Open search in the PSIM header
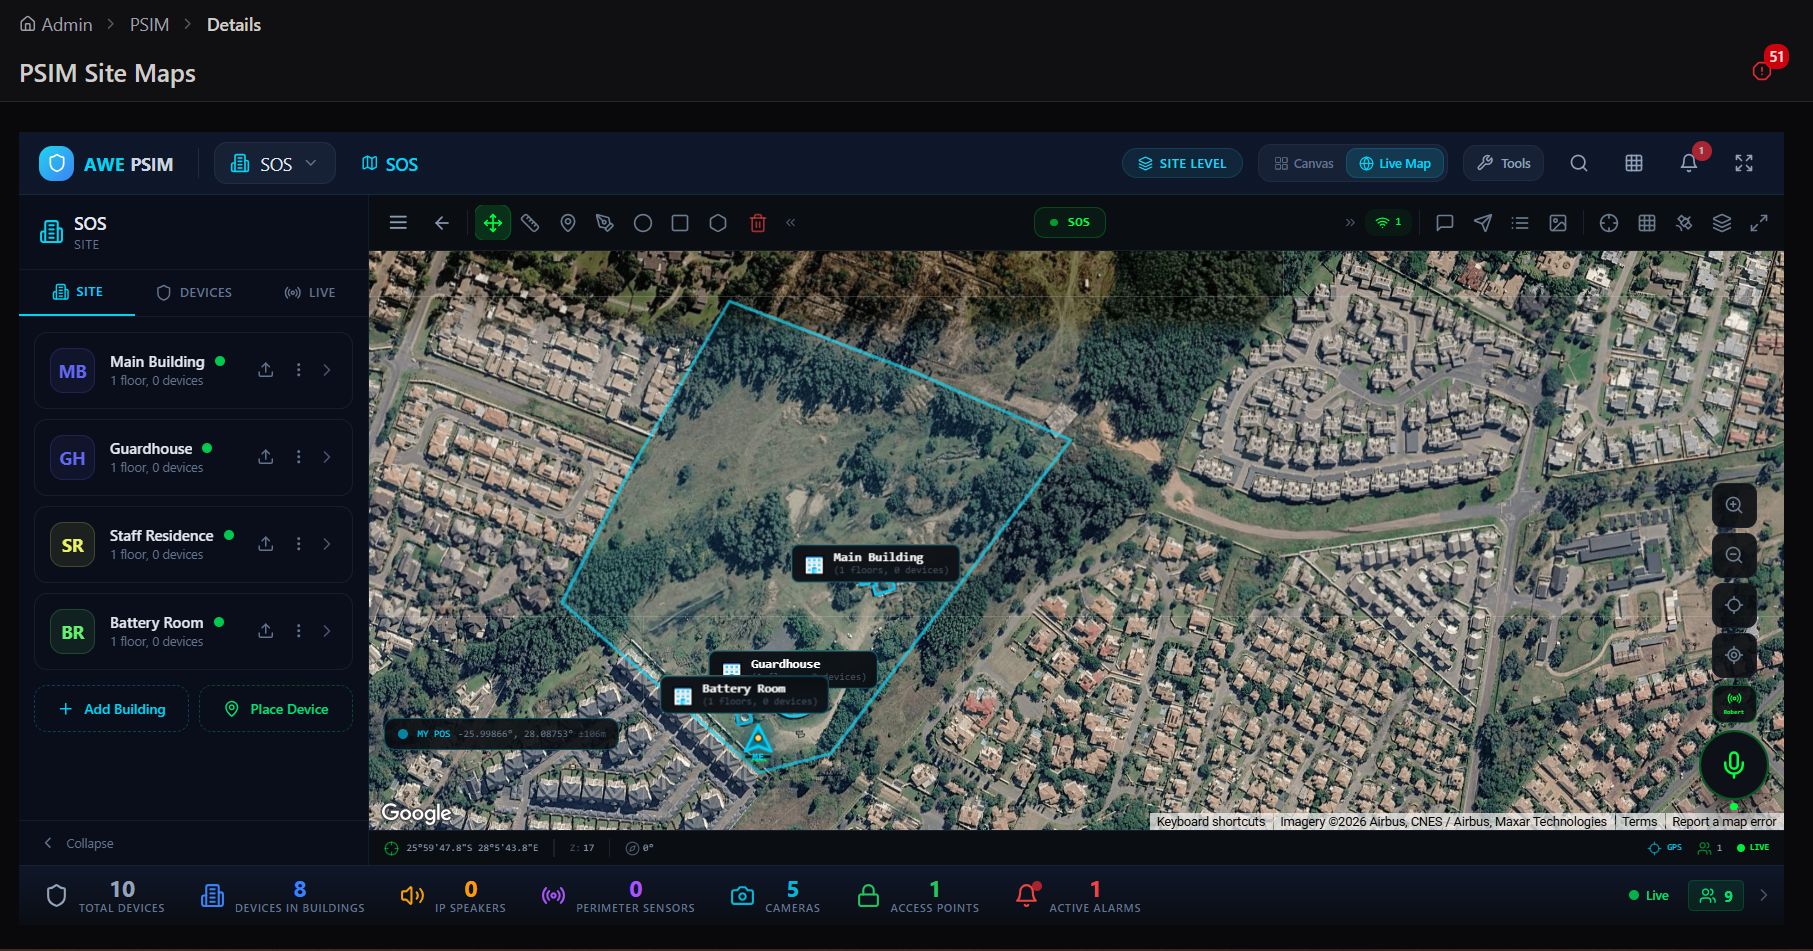This screenshot has height=951, width=1813. coord(1579,163)
